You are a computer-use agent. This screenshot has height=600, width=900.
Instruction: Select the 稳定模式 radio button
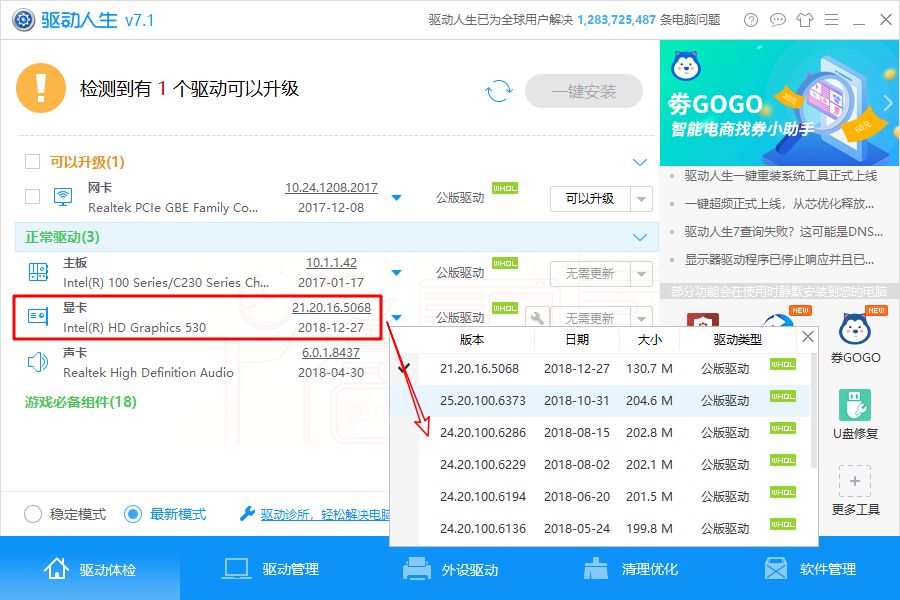click(33, 514)
